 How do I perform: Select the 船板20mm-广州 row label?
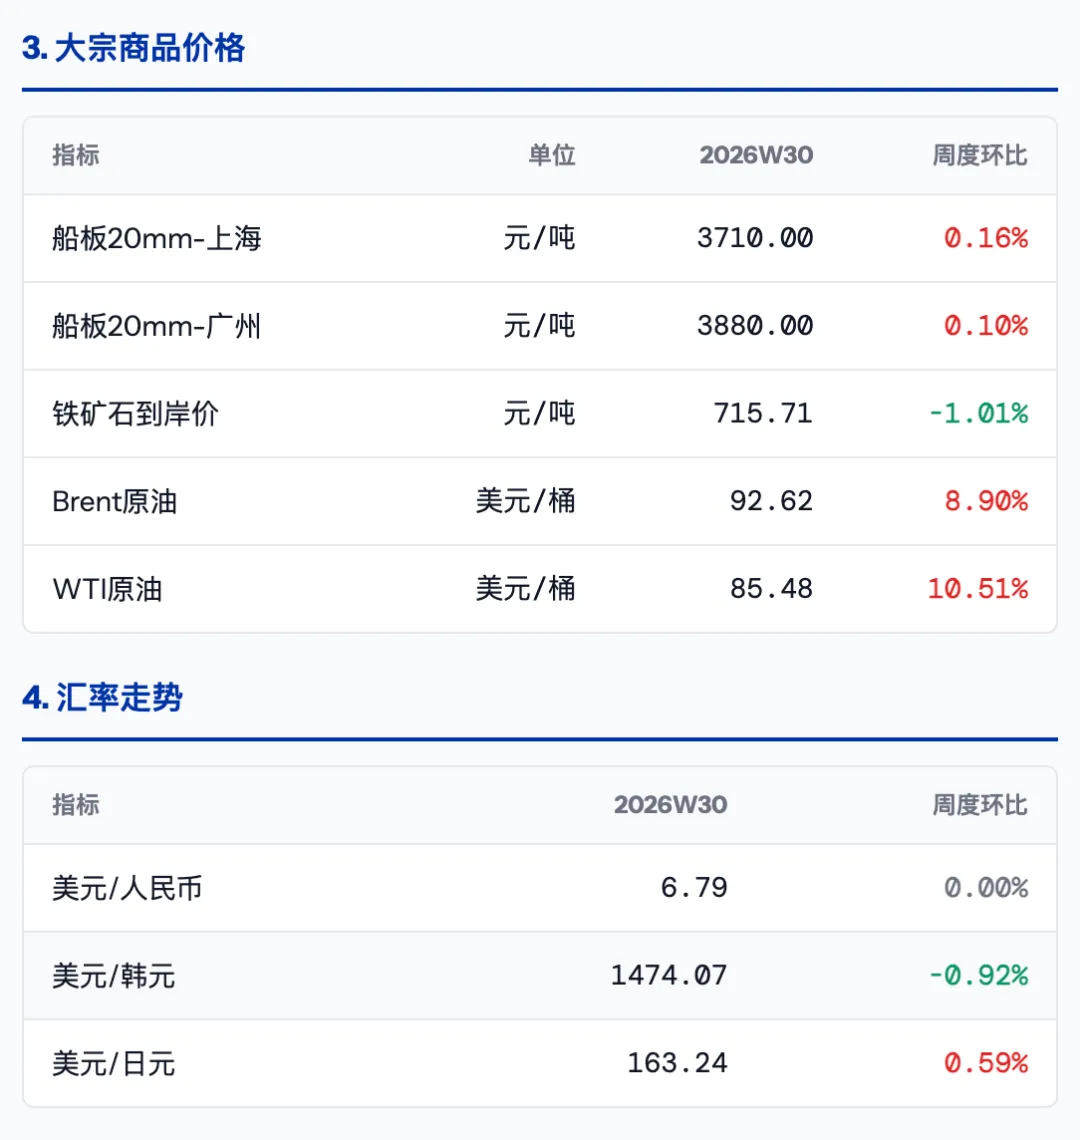tap(156, 326)
